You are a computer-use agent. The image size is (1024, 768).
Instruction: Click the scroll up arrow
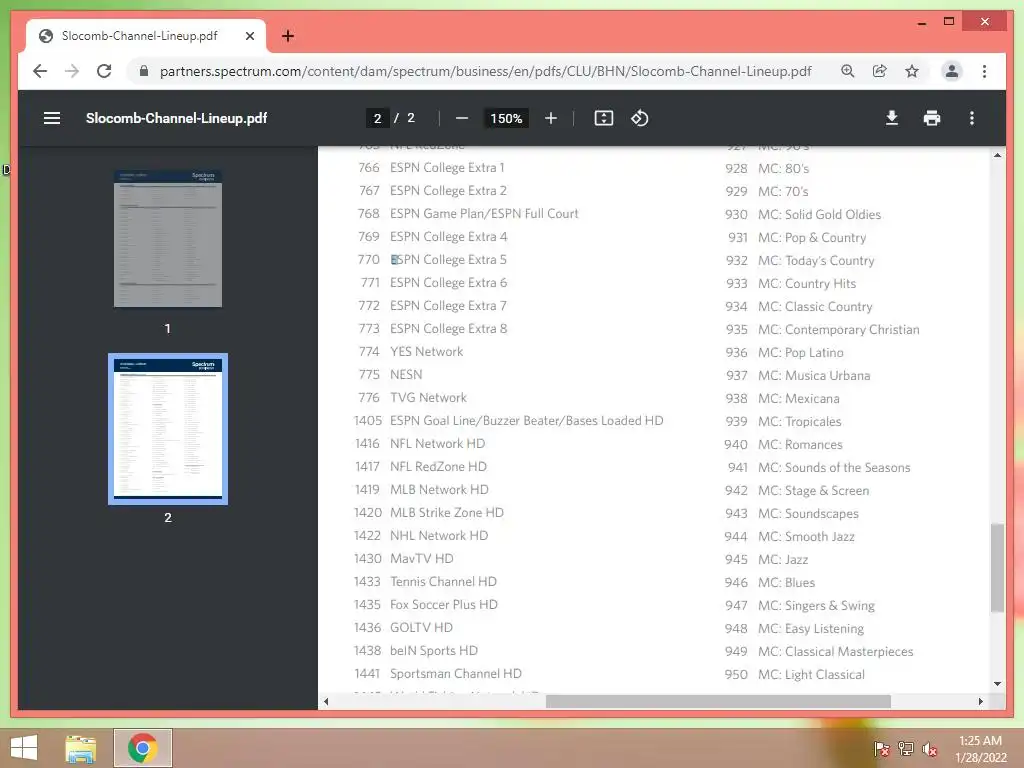pyautogui.click(x=997, y=155)
